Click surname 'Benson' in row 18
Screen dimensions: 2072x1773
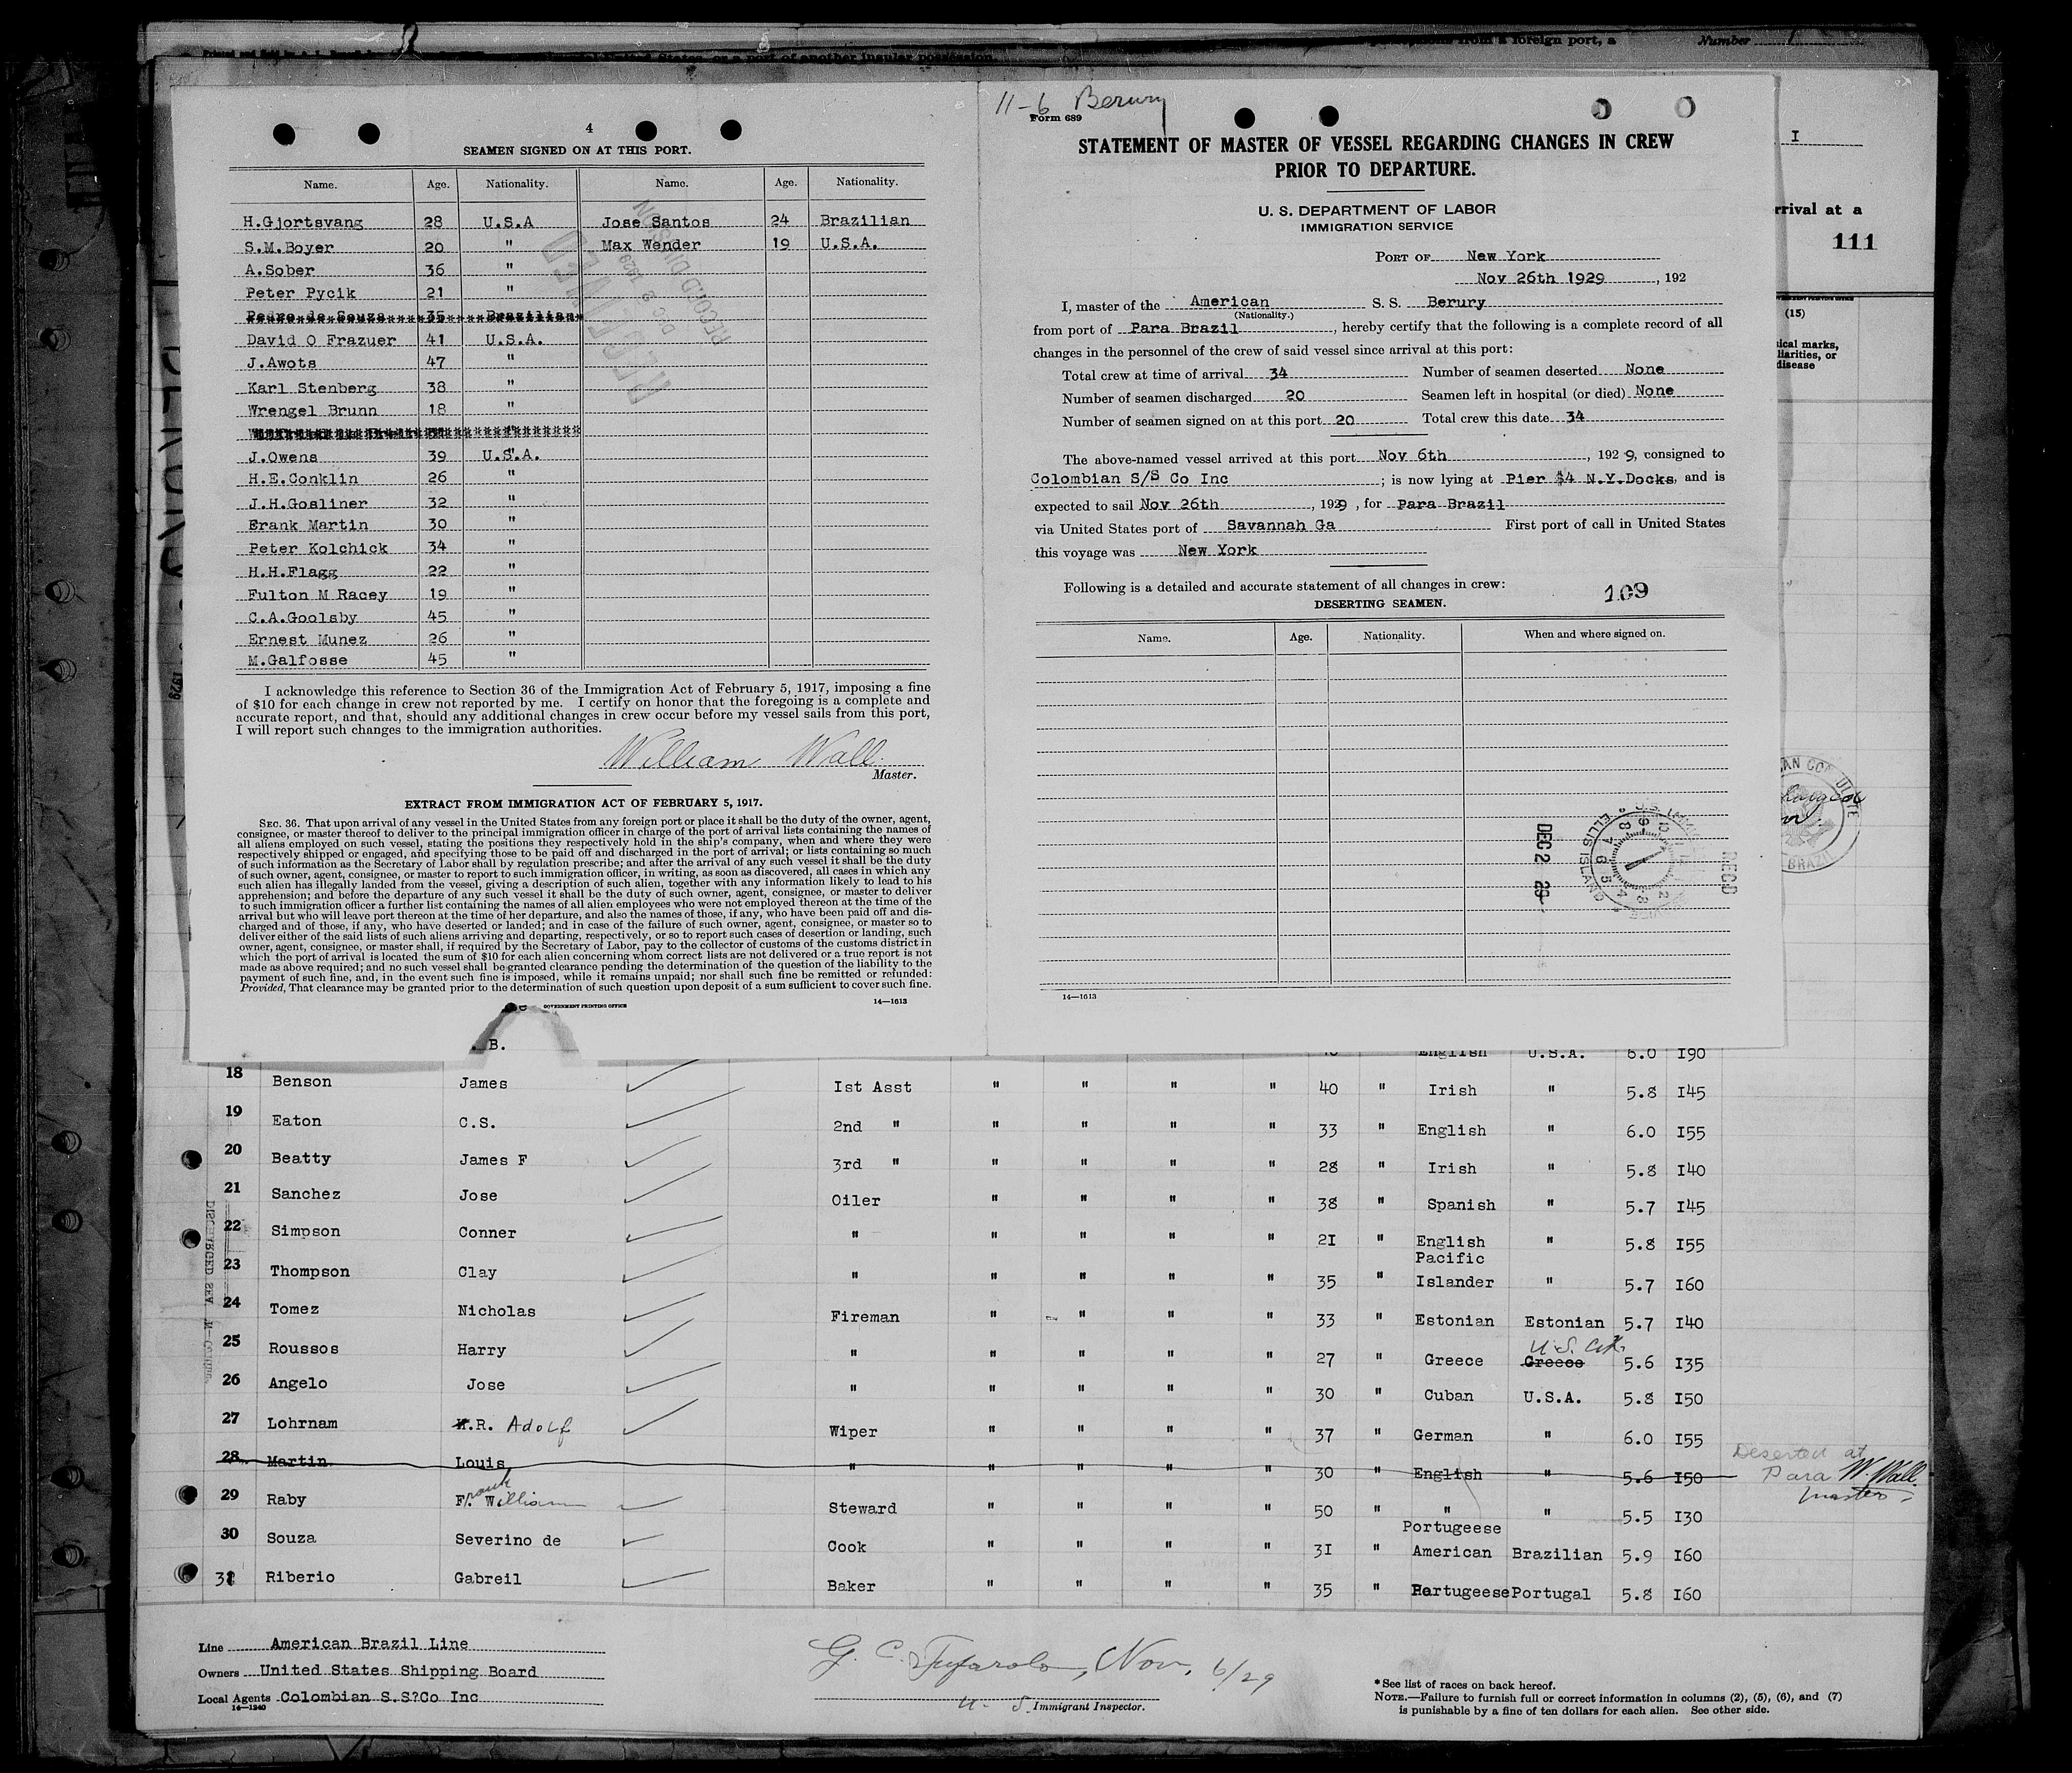301,1082
